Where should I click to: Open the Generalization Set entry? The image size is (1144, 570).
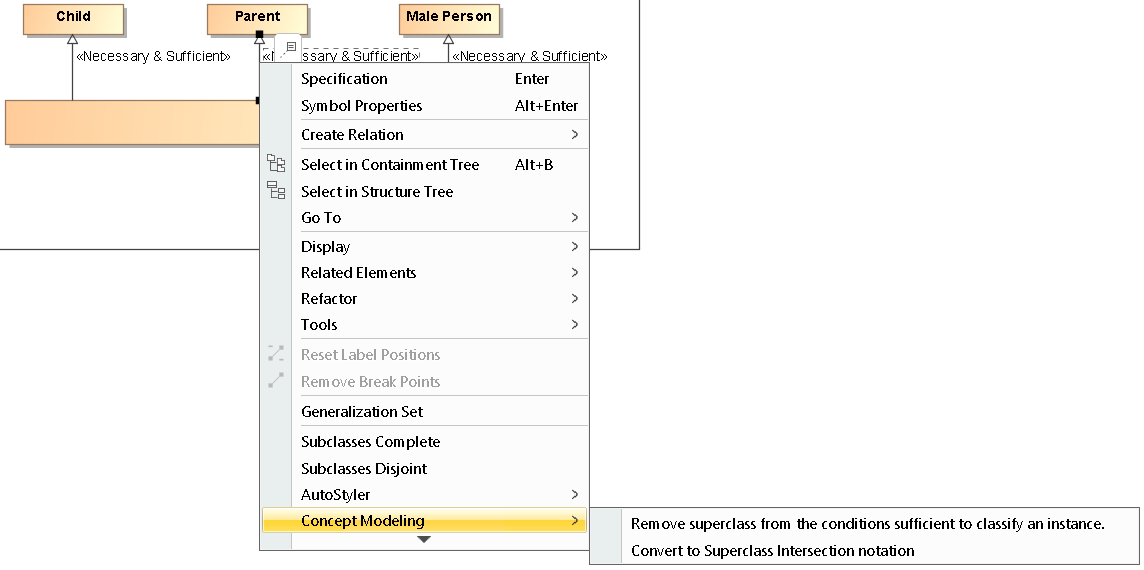pyautogui.click(x=362, y=412)
